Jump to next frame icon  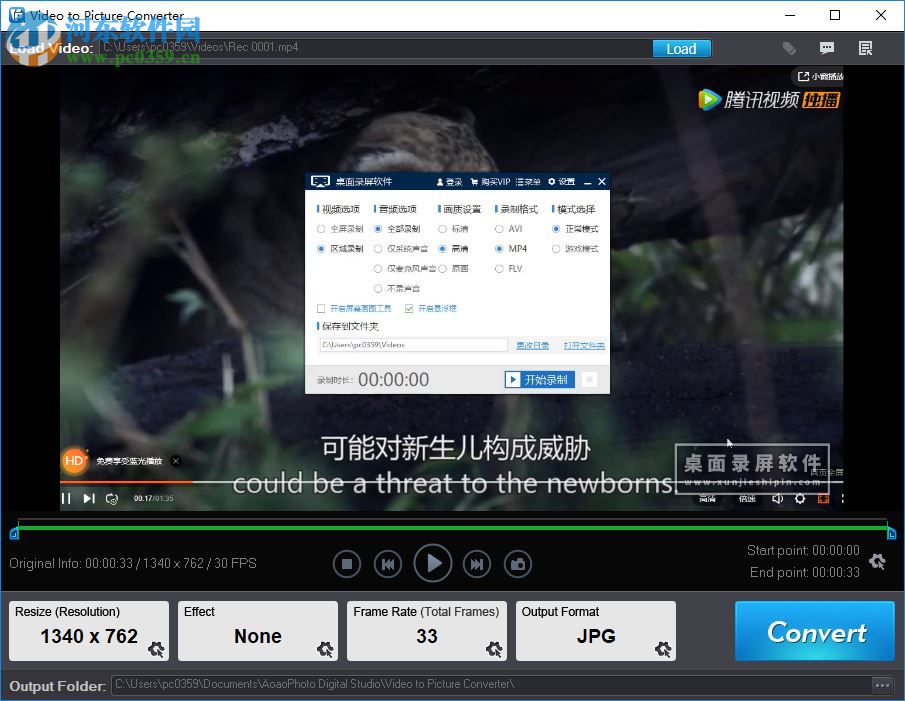476,564
